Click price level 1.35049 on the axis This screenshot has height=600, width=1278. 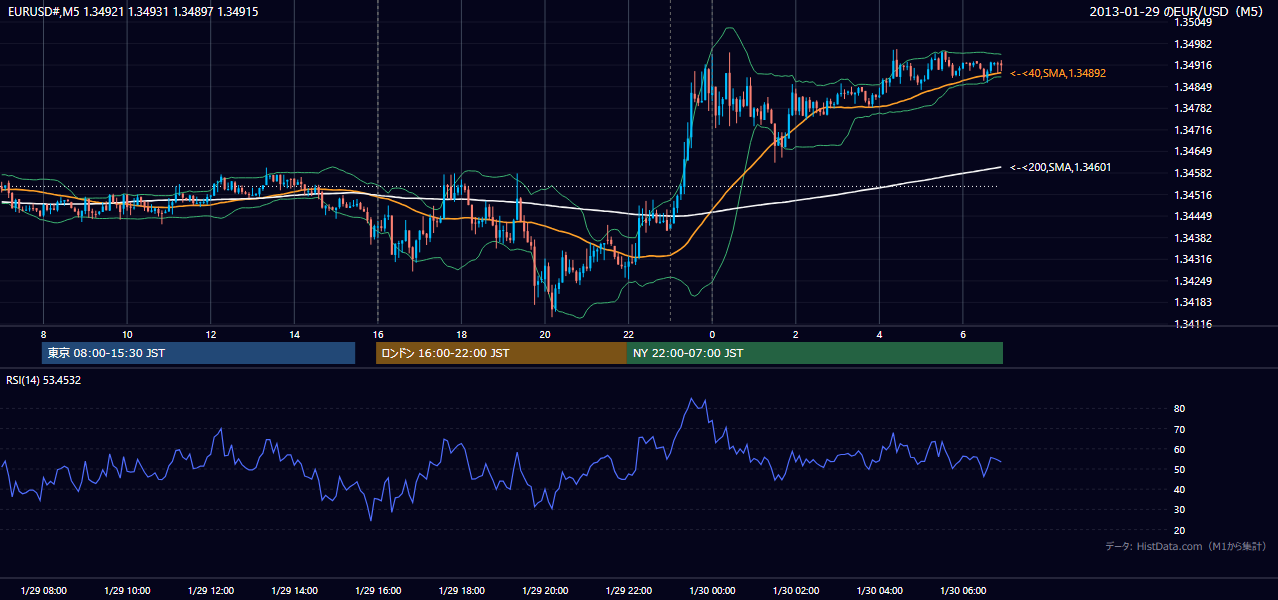coord(1192,22)
